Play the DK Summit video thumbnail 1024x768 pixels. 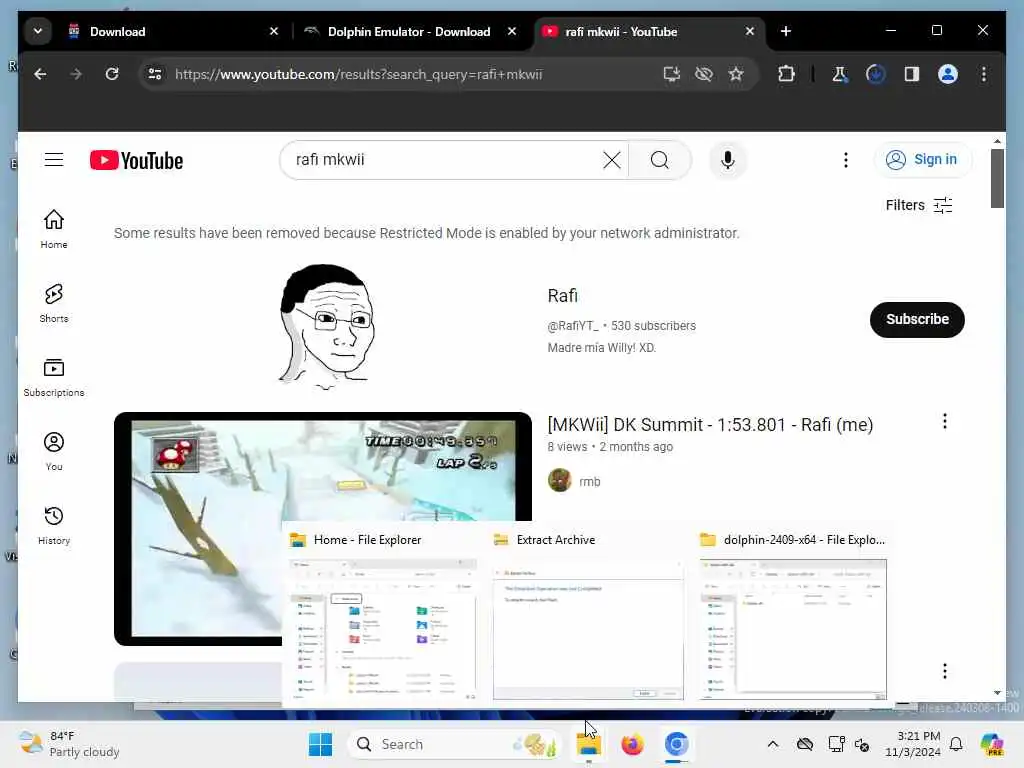tap(323, 529)
